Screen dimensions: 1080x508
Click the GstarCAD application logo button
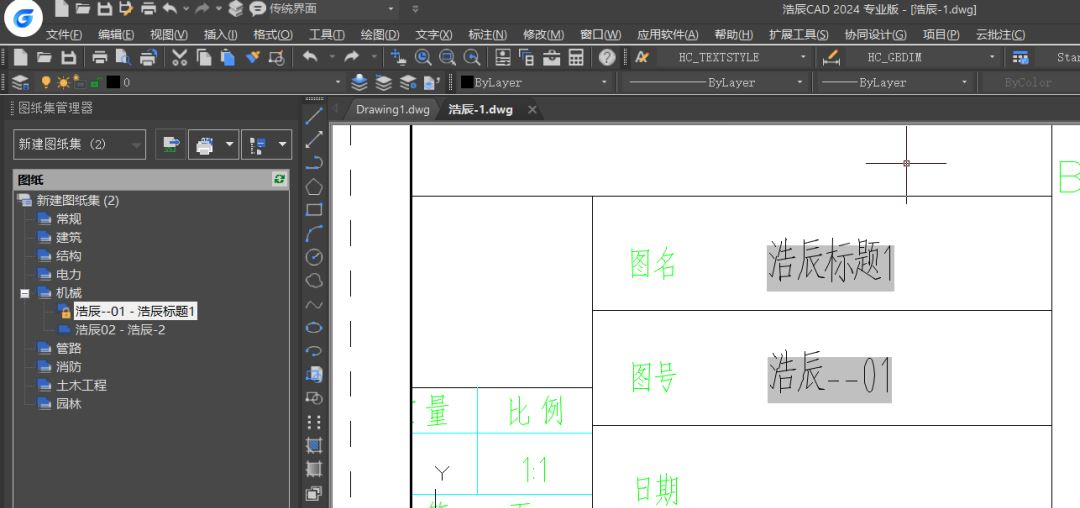coord(23,19)
